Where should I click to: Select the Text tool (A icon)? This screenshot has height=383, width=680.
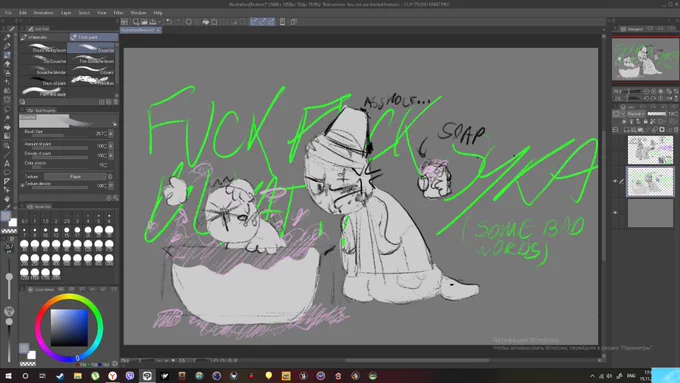(x=7, y=164)
